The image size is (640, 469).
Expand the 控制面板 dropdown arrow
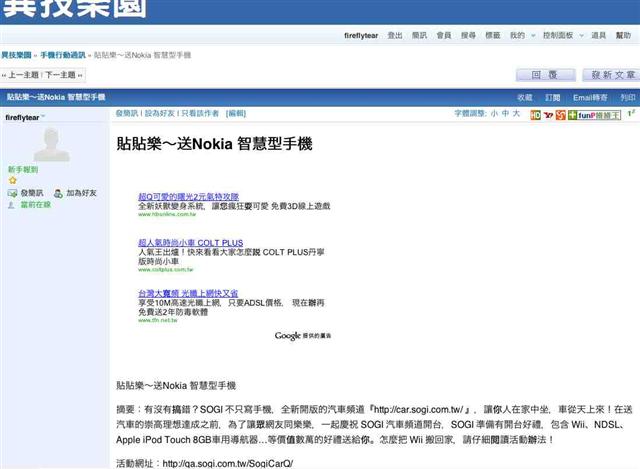point(582,36)
